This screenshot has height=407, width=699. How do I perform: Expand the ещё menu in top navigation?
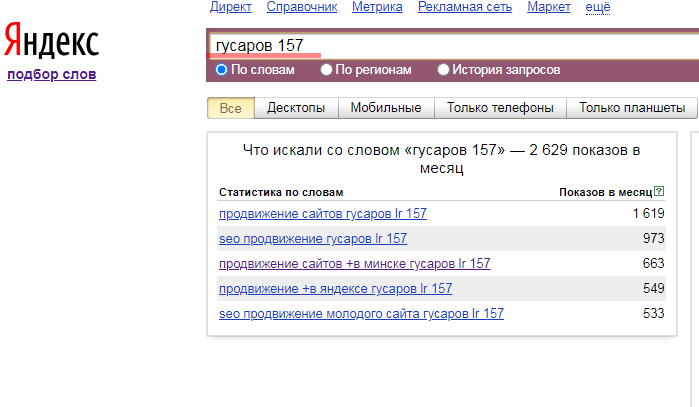tap(597, 7)
